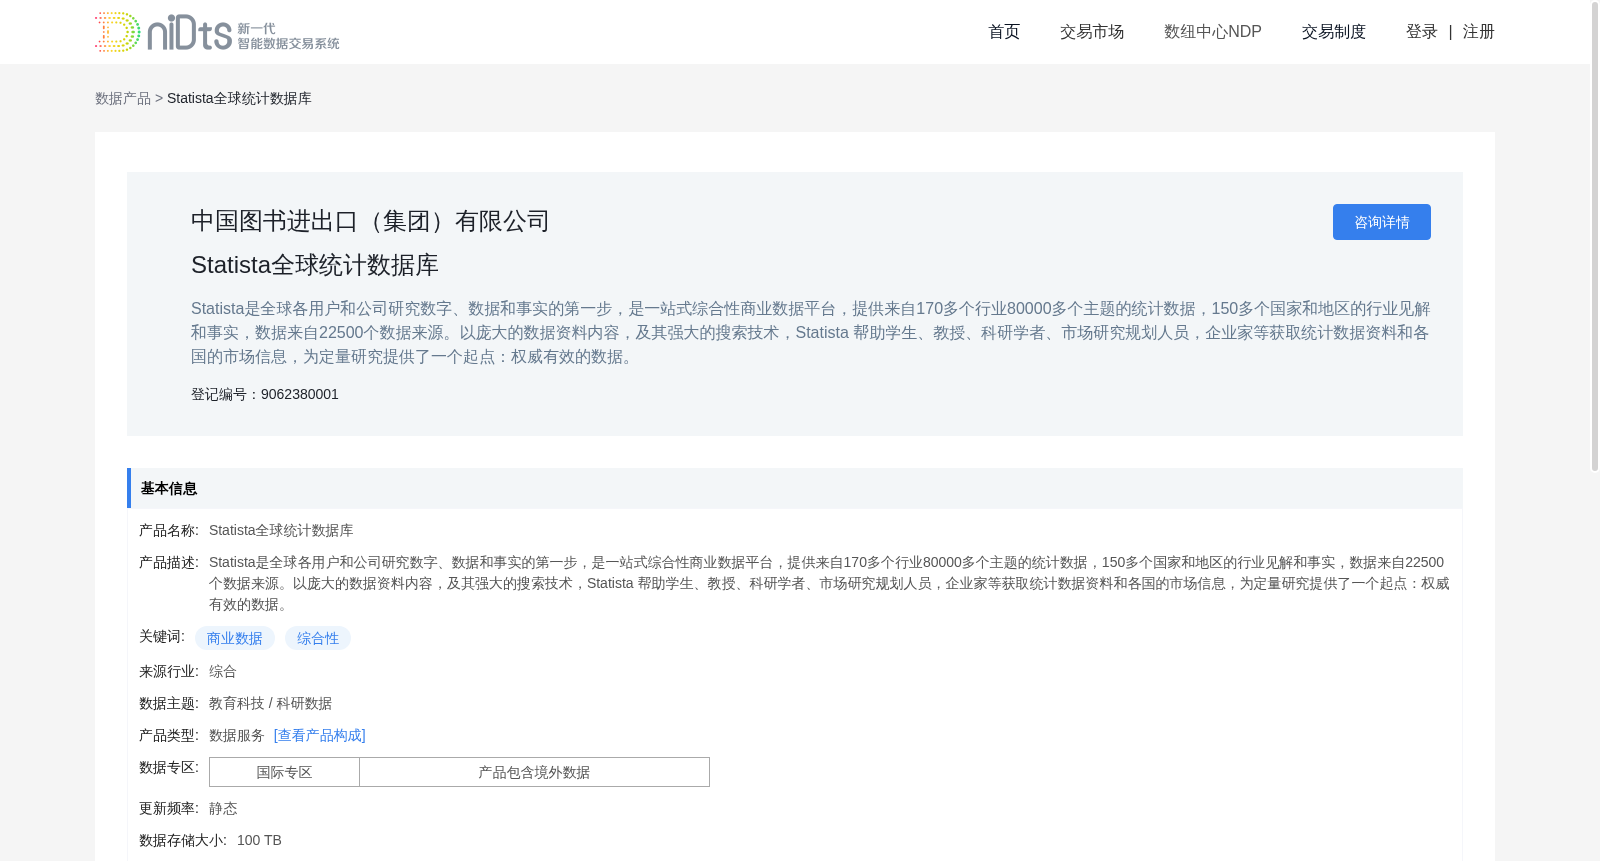Image resolution: width=1600 pixels, height=861 pixels.
Task: Open the 查看产品构成 link
Action: coord(320,735)
